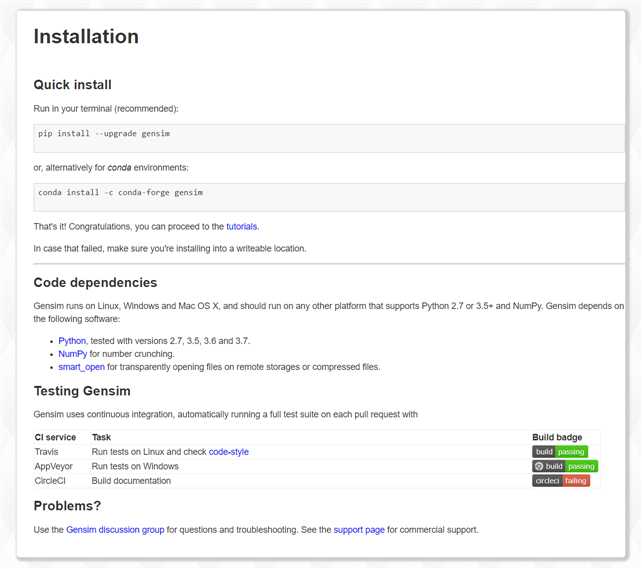Click the Travis cell in CI table

pyautogui.click(x=46, y=452)
